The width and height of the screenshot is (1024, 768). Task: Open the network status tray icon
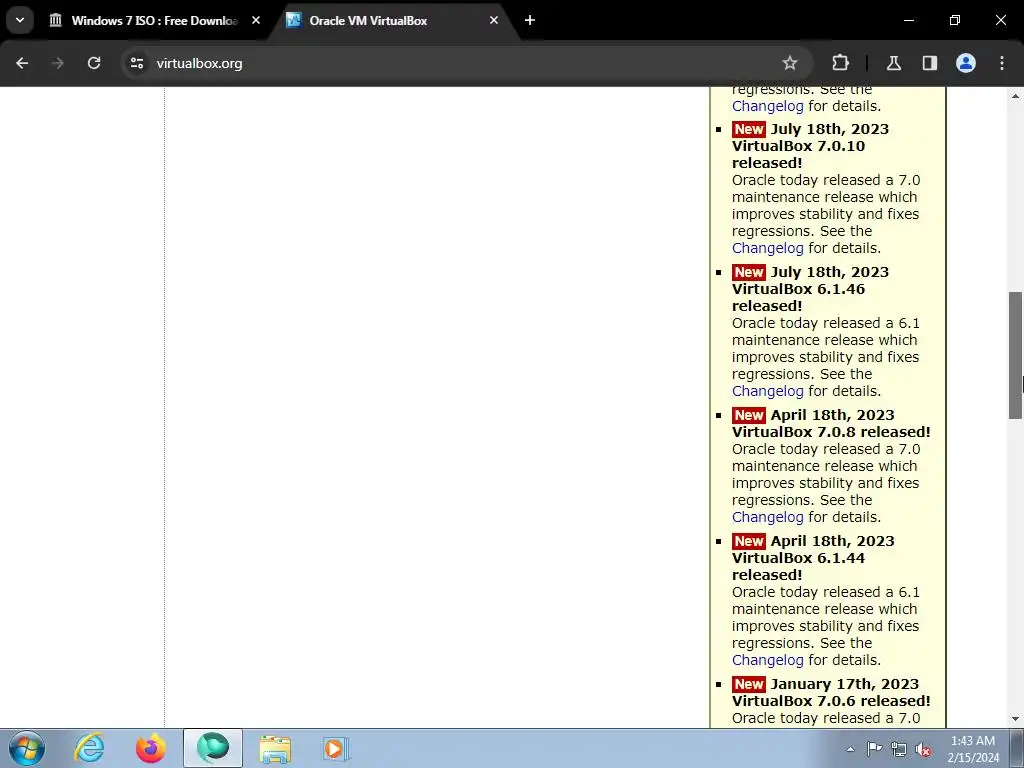[x=899, y=749]
